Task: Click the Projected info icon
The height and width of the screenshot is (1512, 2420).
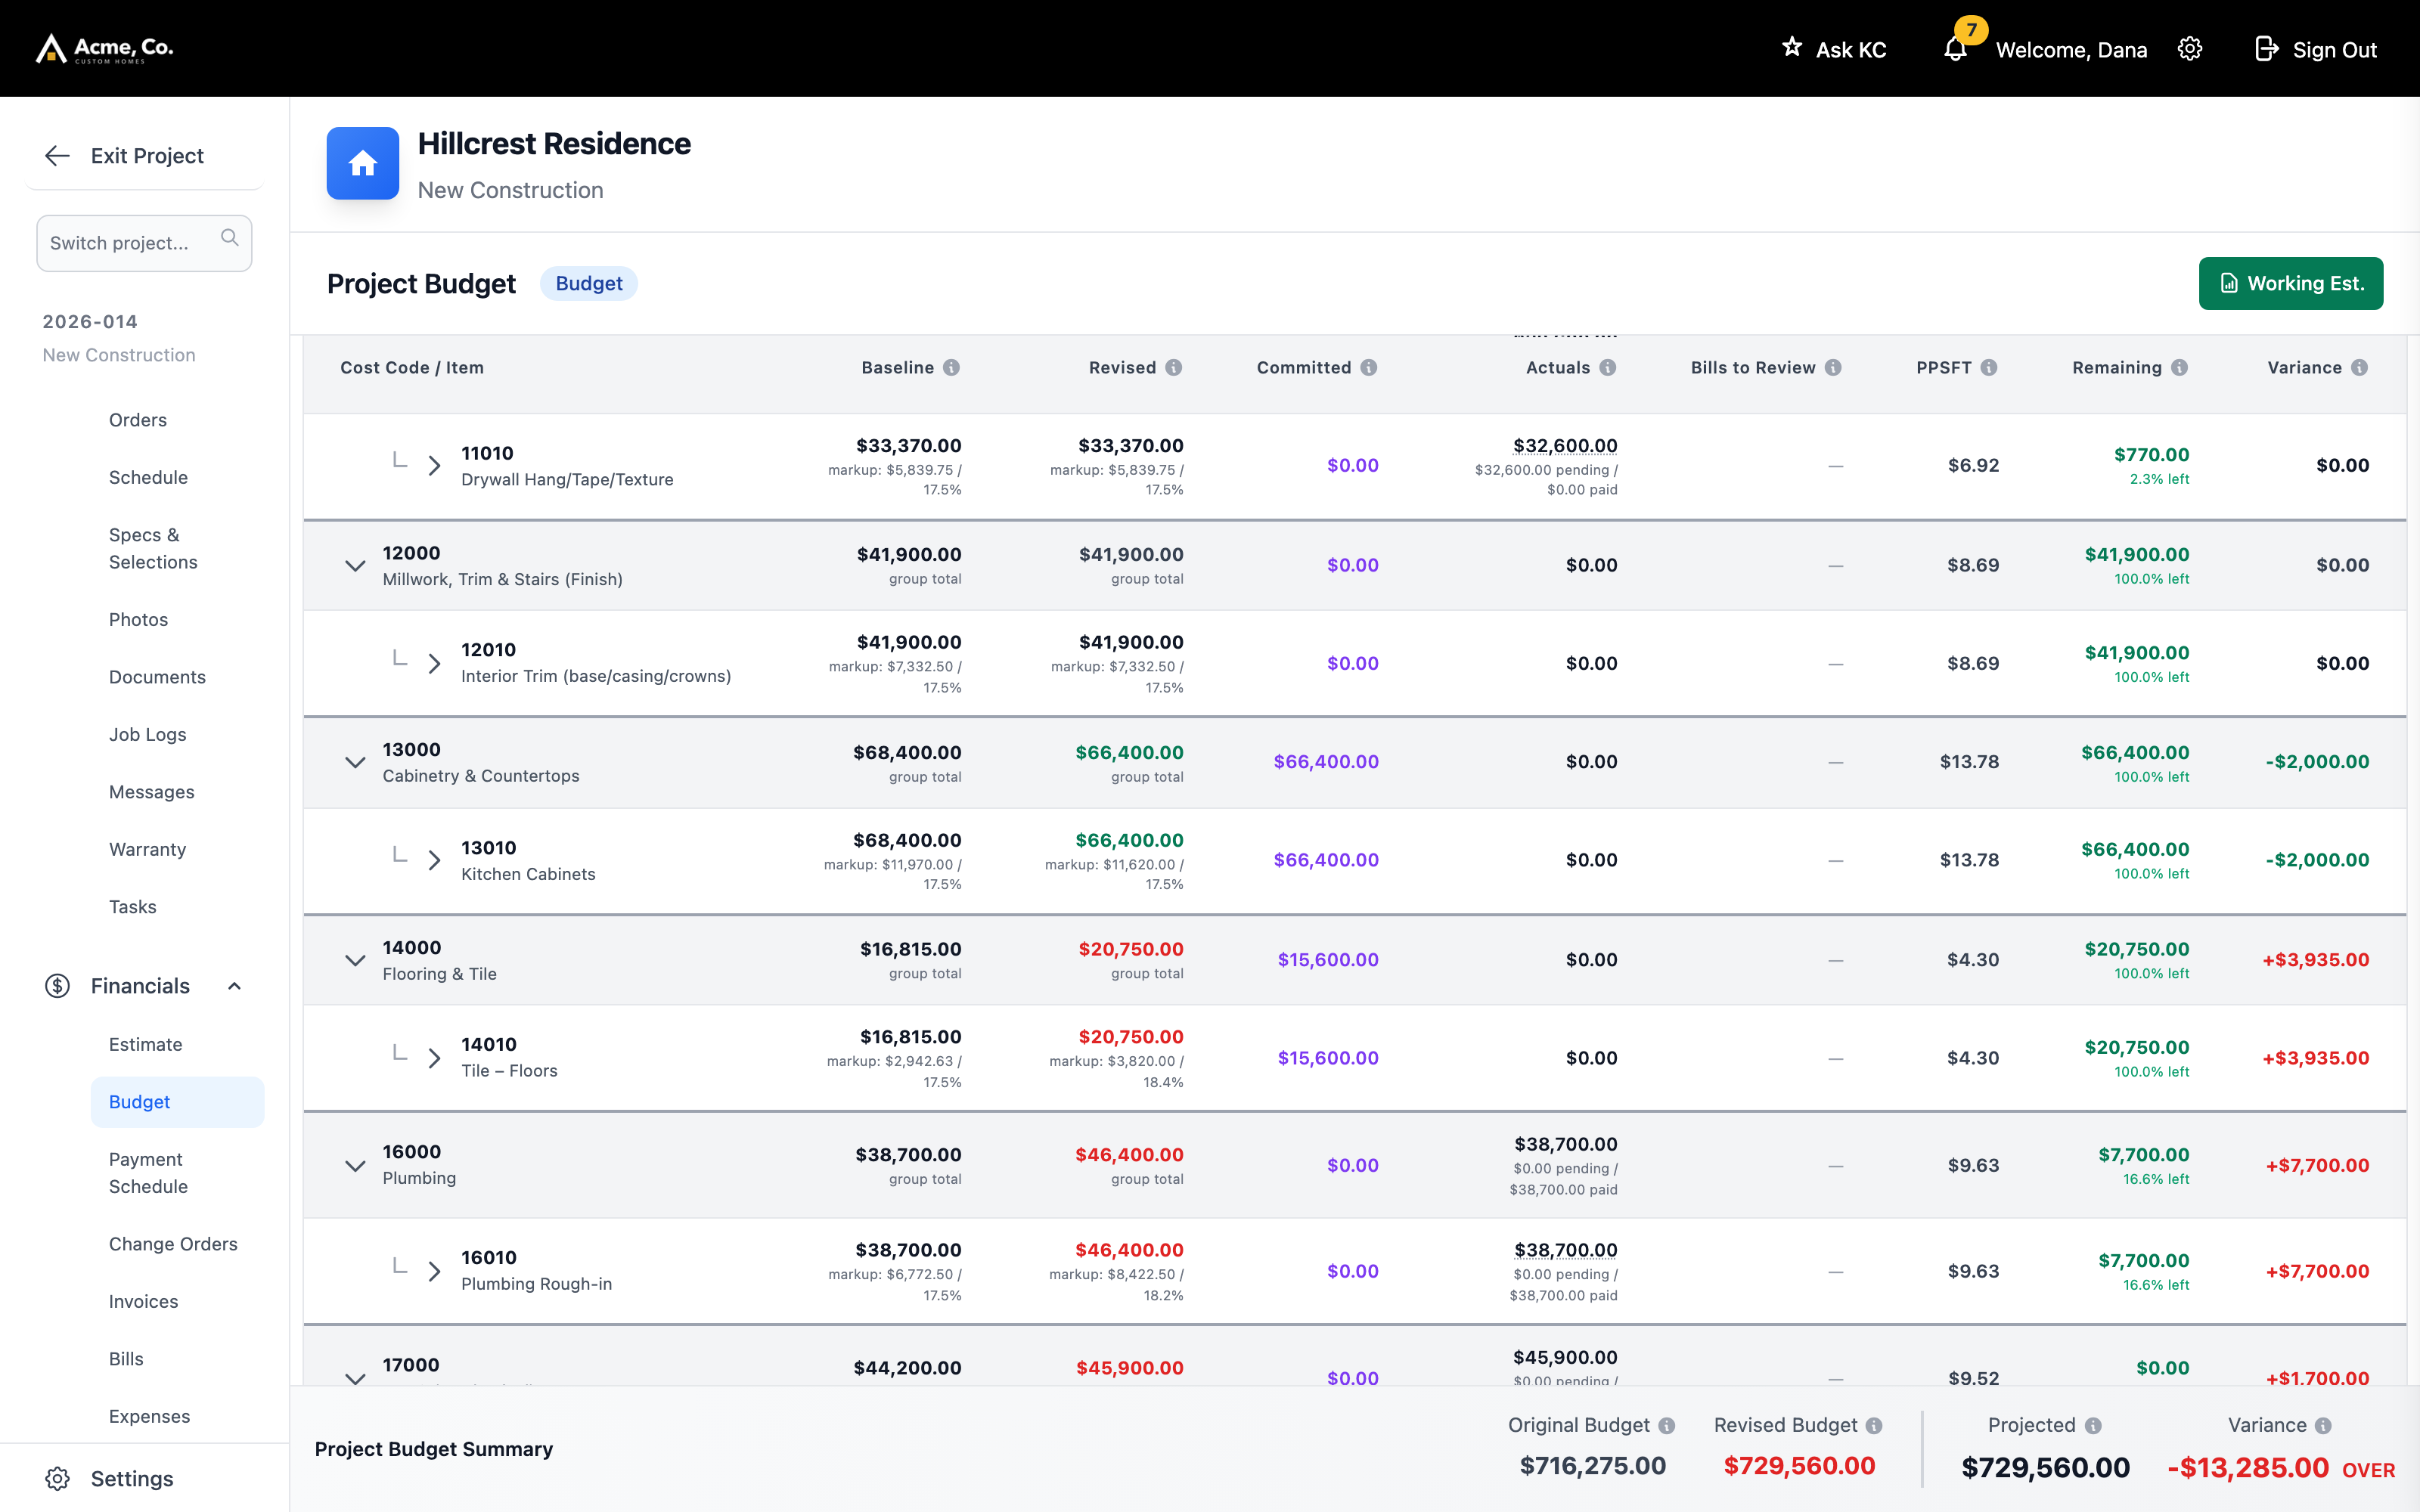Action: pos(2094,1426)
